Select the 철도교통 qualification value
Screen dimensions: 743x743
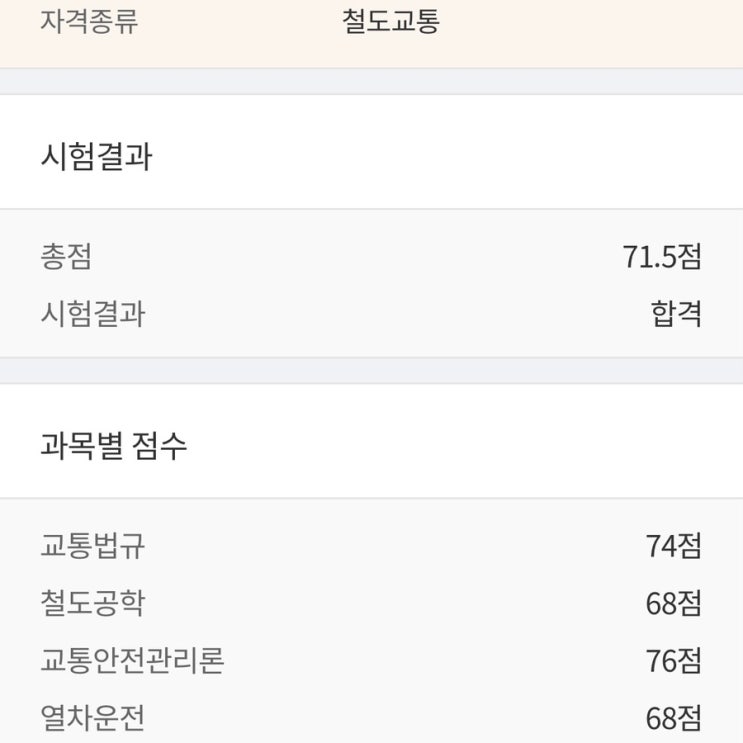pos(391,21)
